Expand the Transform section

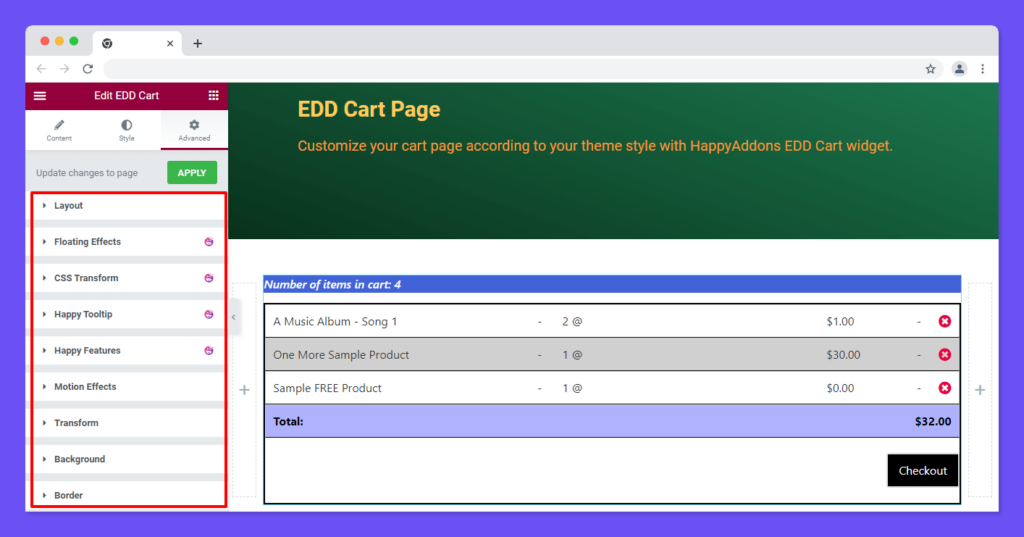coord(128,423)
